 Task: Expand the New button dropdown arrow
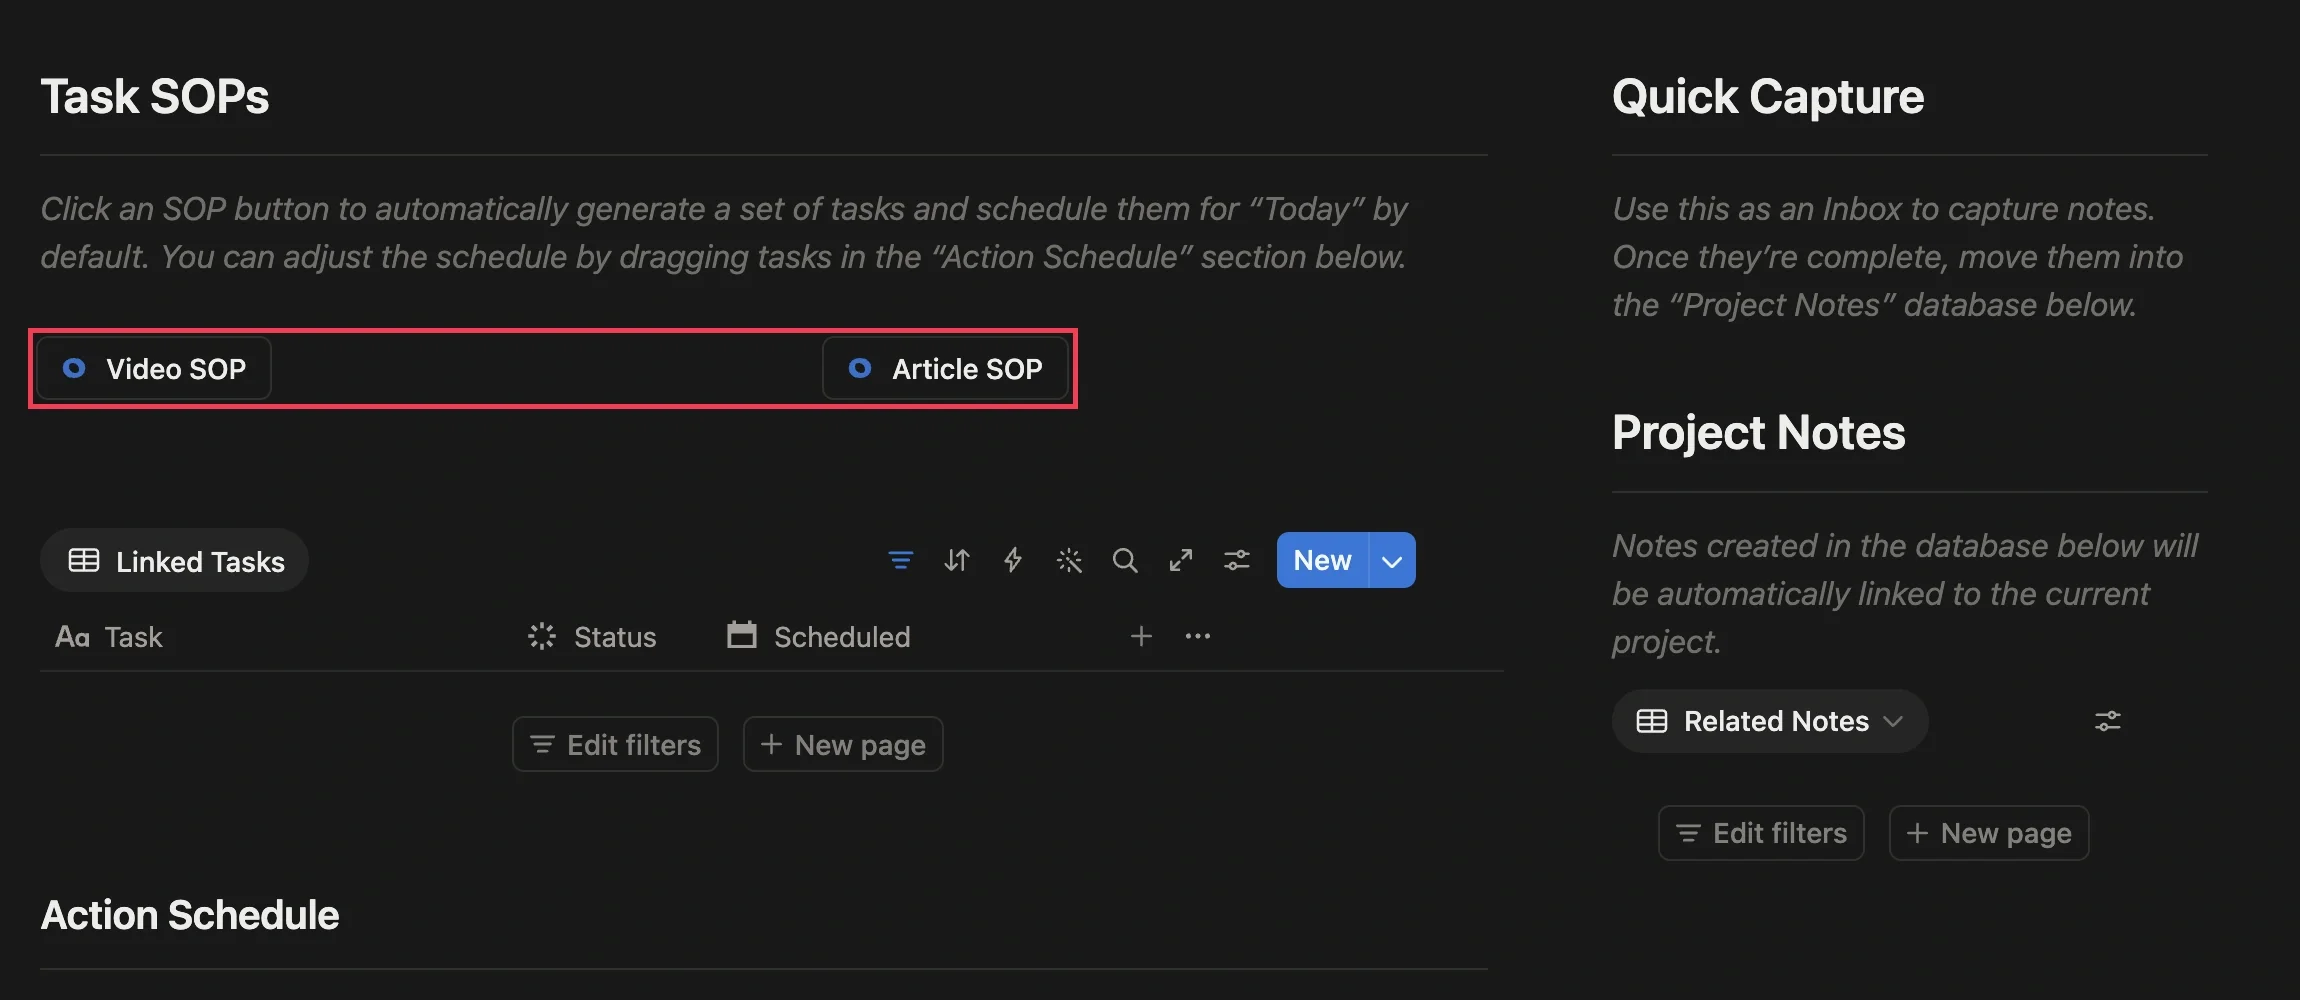[x=1392, y=560]
